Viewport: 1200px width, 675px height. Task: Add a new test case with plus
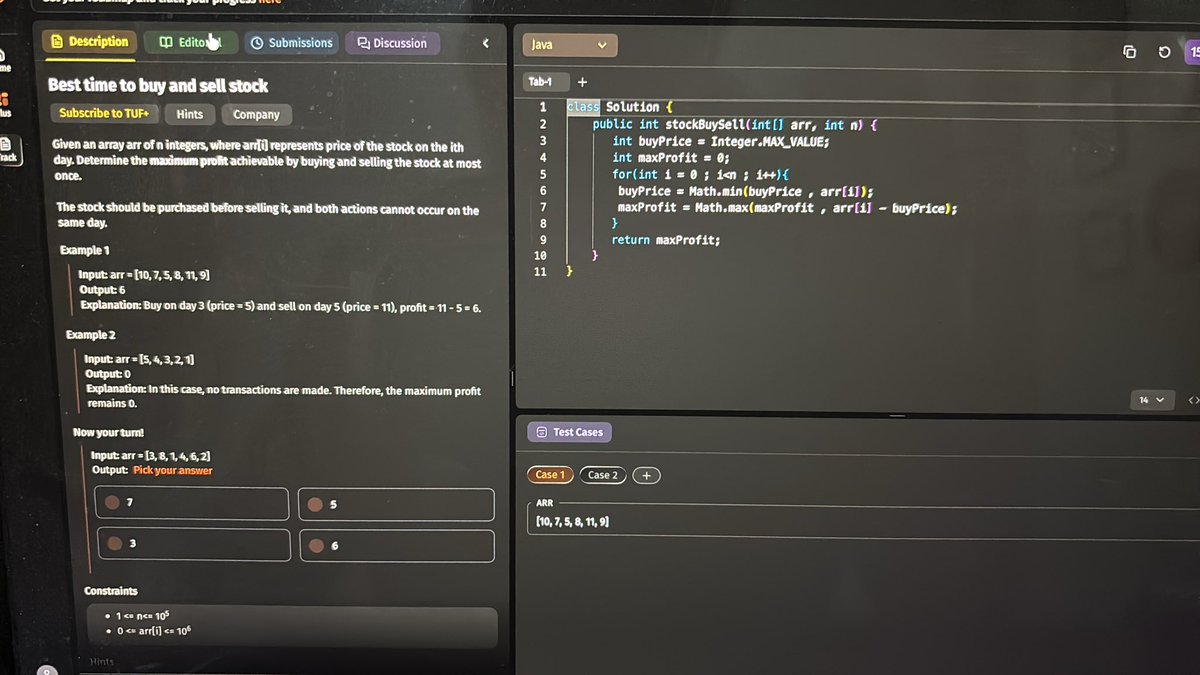coord(646,475)
